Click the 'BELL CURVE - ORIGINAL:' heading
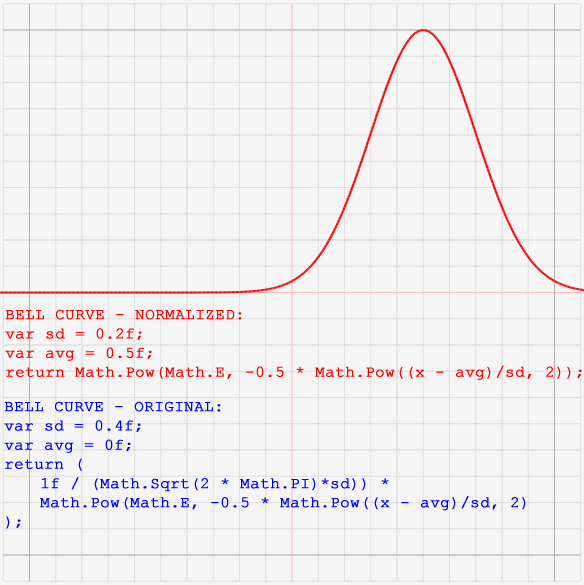This screenshot has height=585, width=584. (113, 407)
